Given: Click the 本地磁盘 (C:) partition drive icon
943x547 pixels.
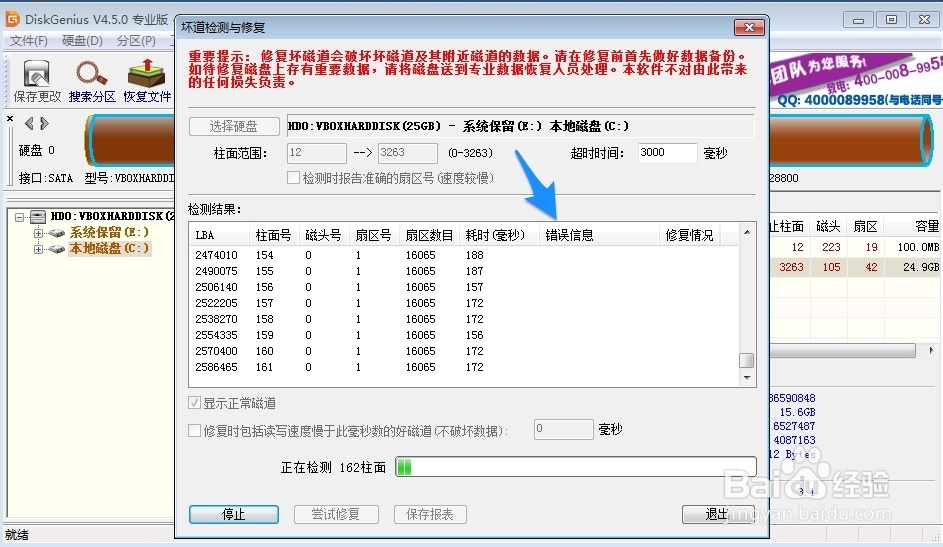Looking at the screenshot, I should tap(57, 249).
